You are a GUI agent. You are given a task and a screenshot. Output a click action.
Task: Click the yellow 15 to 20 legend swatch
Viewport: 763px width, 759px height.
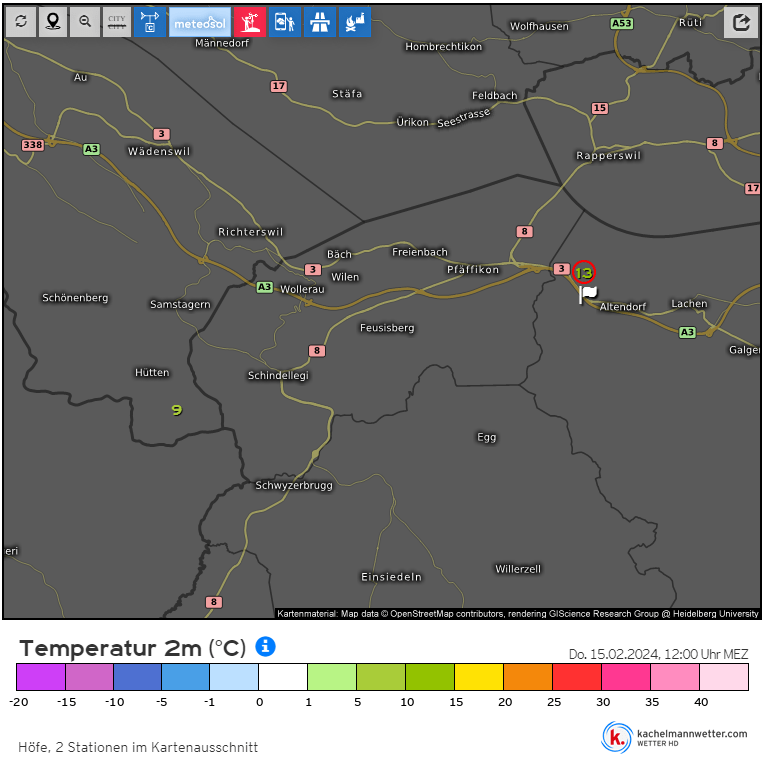tap(478, 677)
